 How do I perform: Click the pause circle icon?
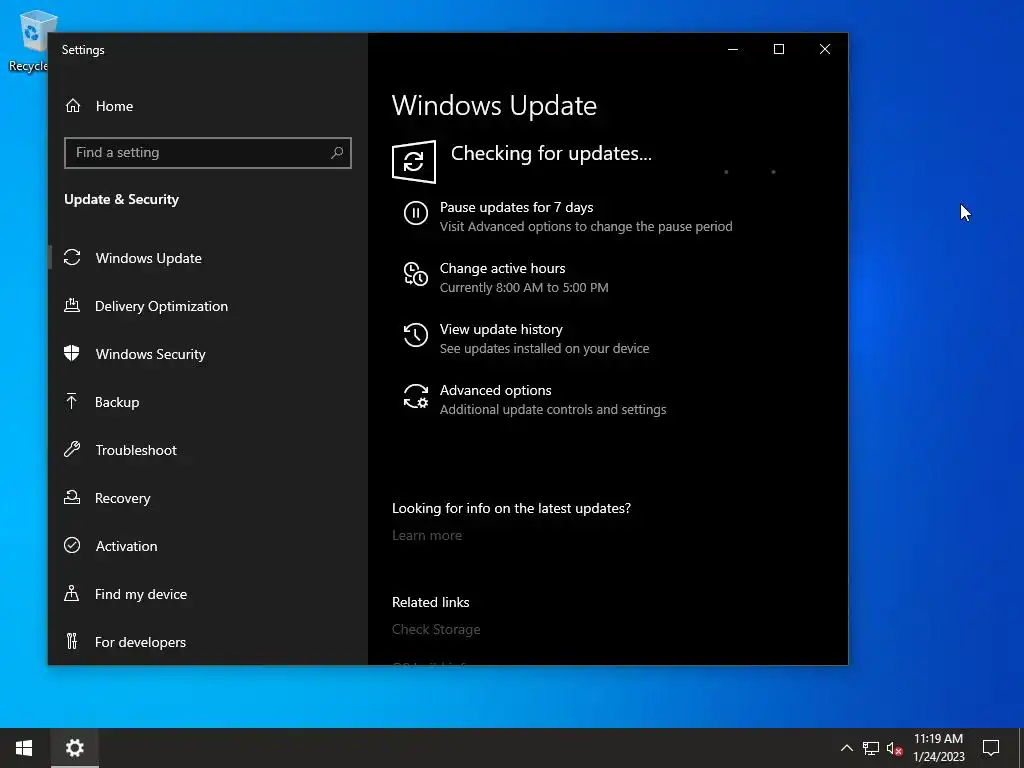415,213
